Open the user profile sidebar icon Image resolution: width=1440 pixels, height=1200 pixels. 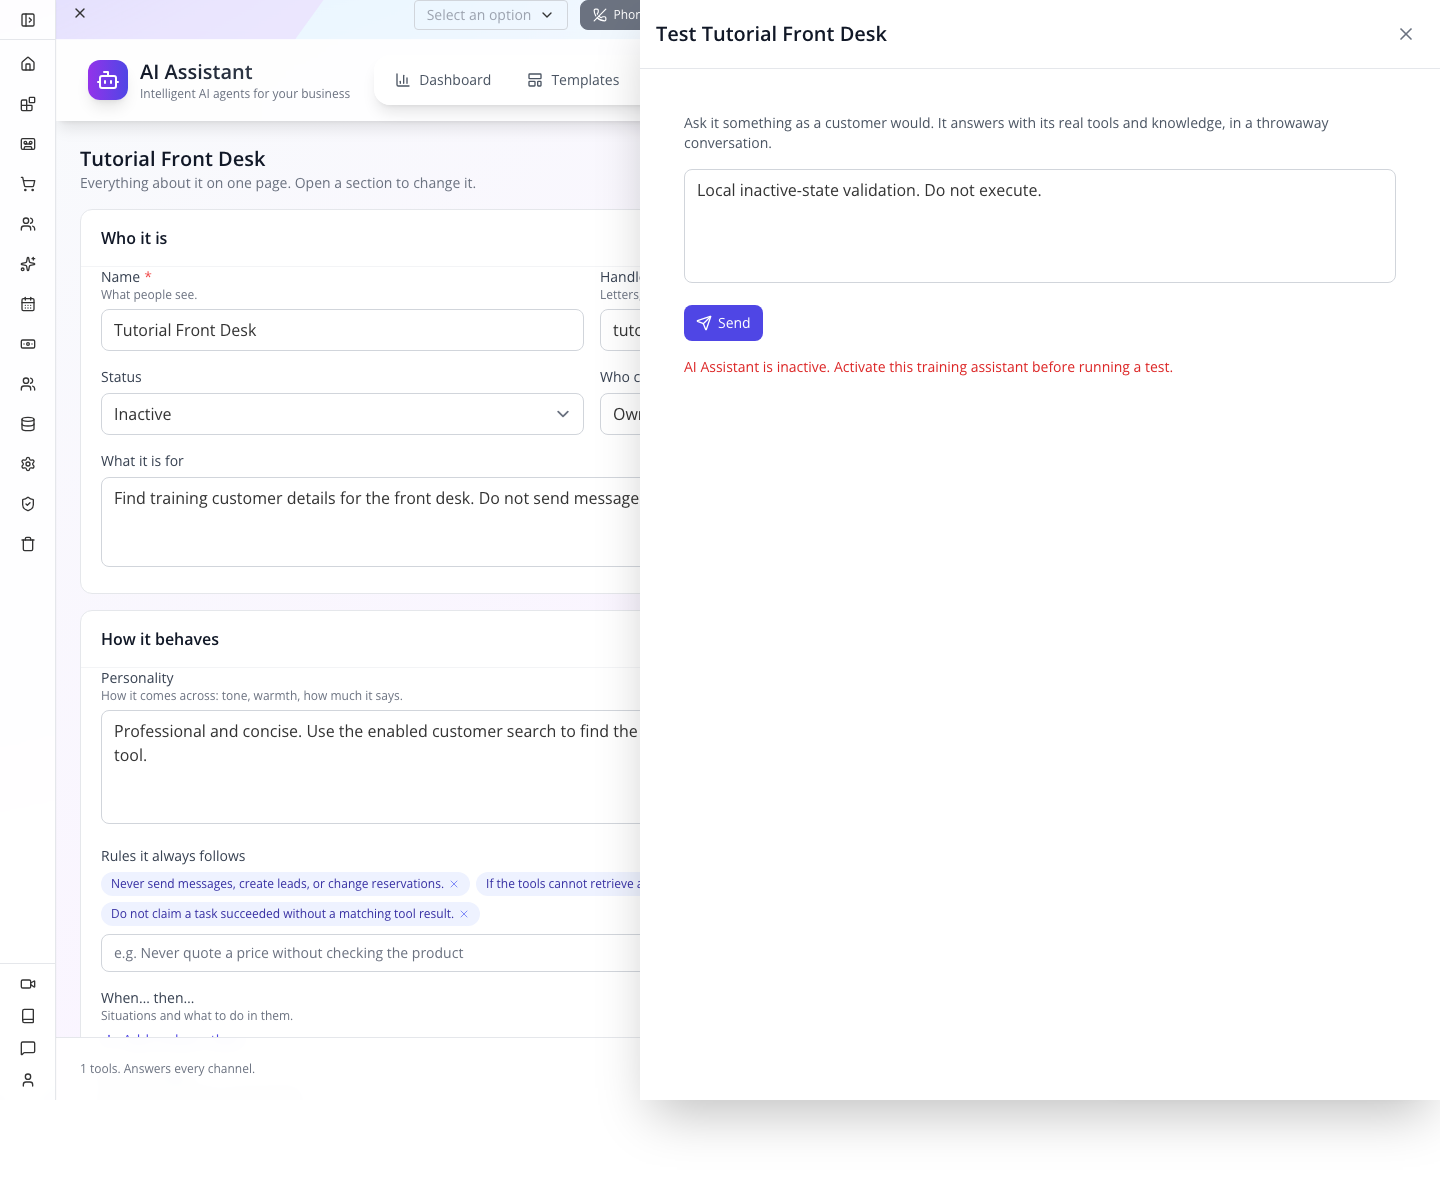(28, 1080)
